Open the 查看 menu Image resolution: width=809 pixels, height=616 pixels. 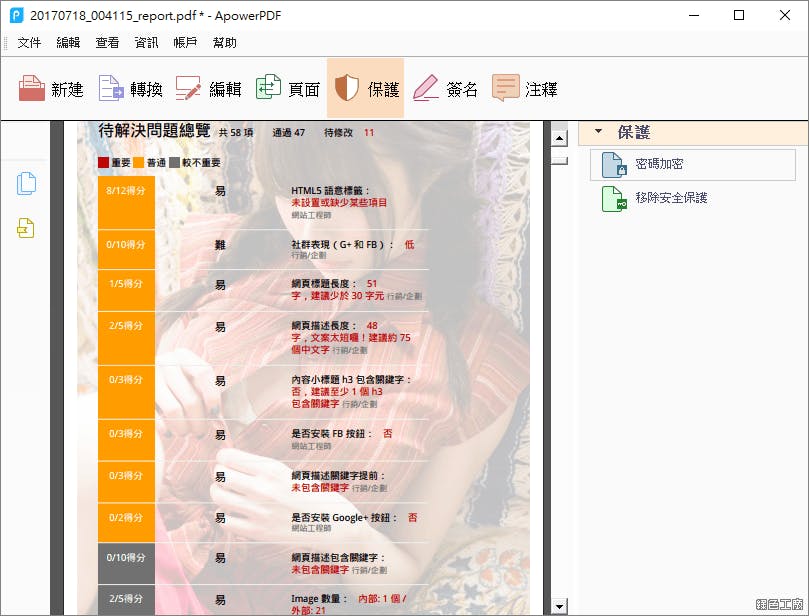point(107,42)
